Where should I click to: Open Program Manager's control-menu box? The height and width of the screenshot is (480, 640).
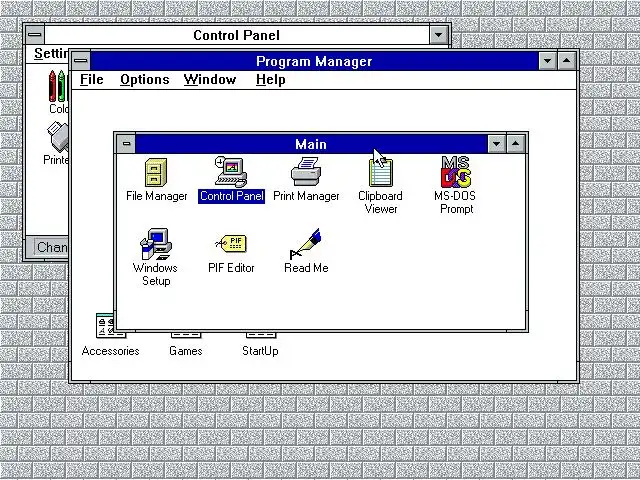(x=81, y=61)
